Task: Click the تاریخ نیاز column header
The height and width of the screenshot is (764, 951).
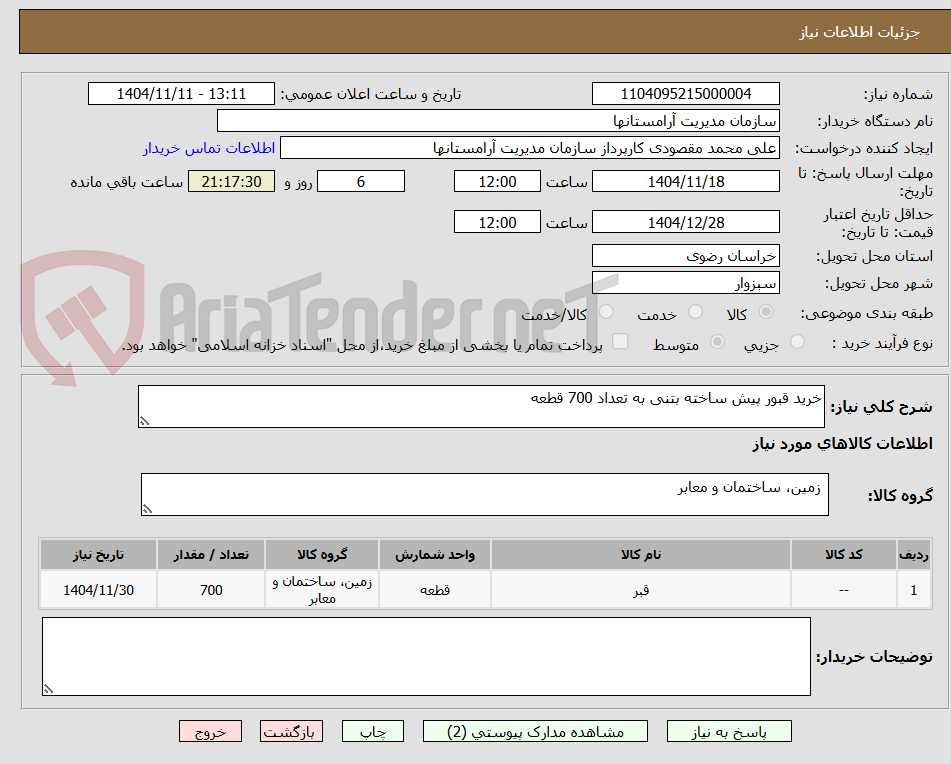Action: [98, 555]
